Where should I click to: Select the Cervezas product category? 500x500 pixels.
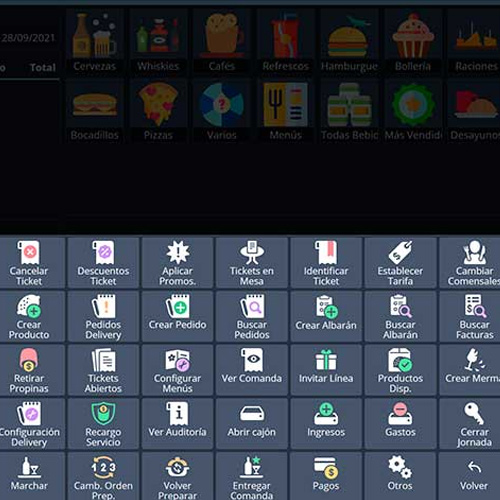[95, 43]
